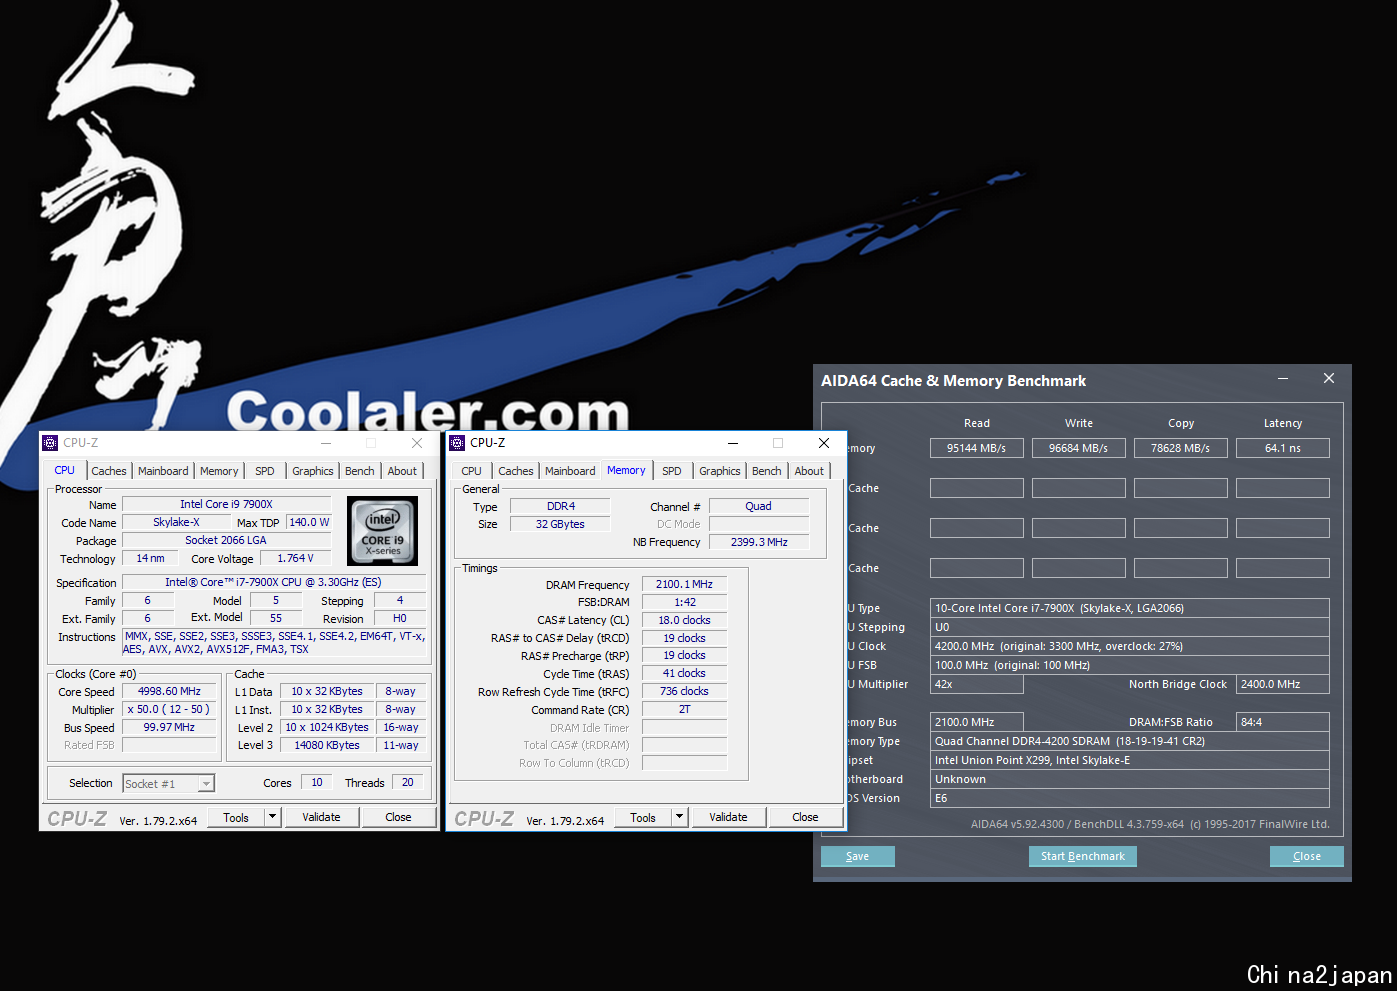Click the Intel Core i9 X-series logo

[x=382, y=531]
